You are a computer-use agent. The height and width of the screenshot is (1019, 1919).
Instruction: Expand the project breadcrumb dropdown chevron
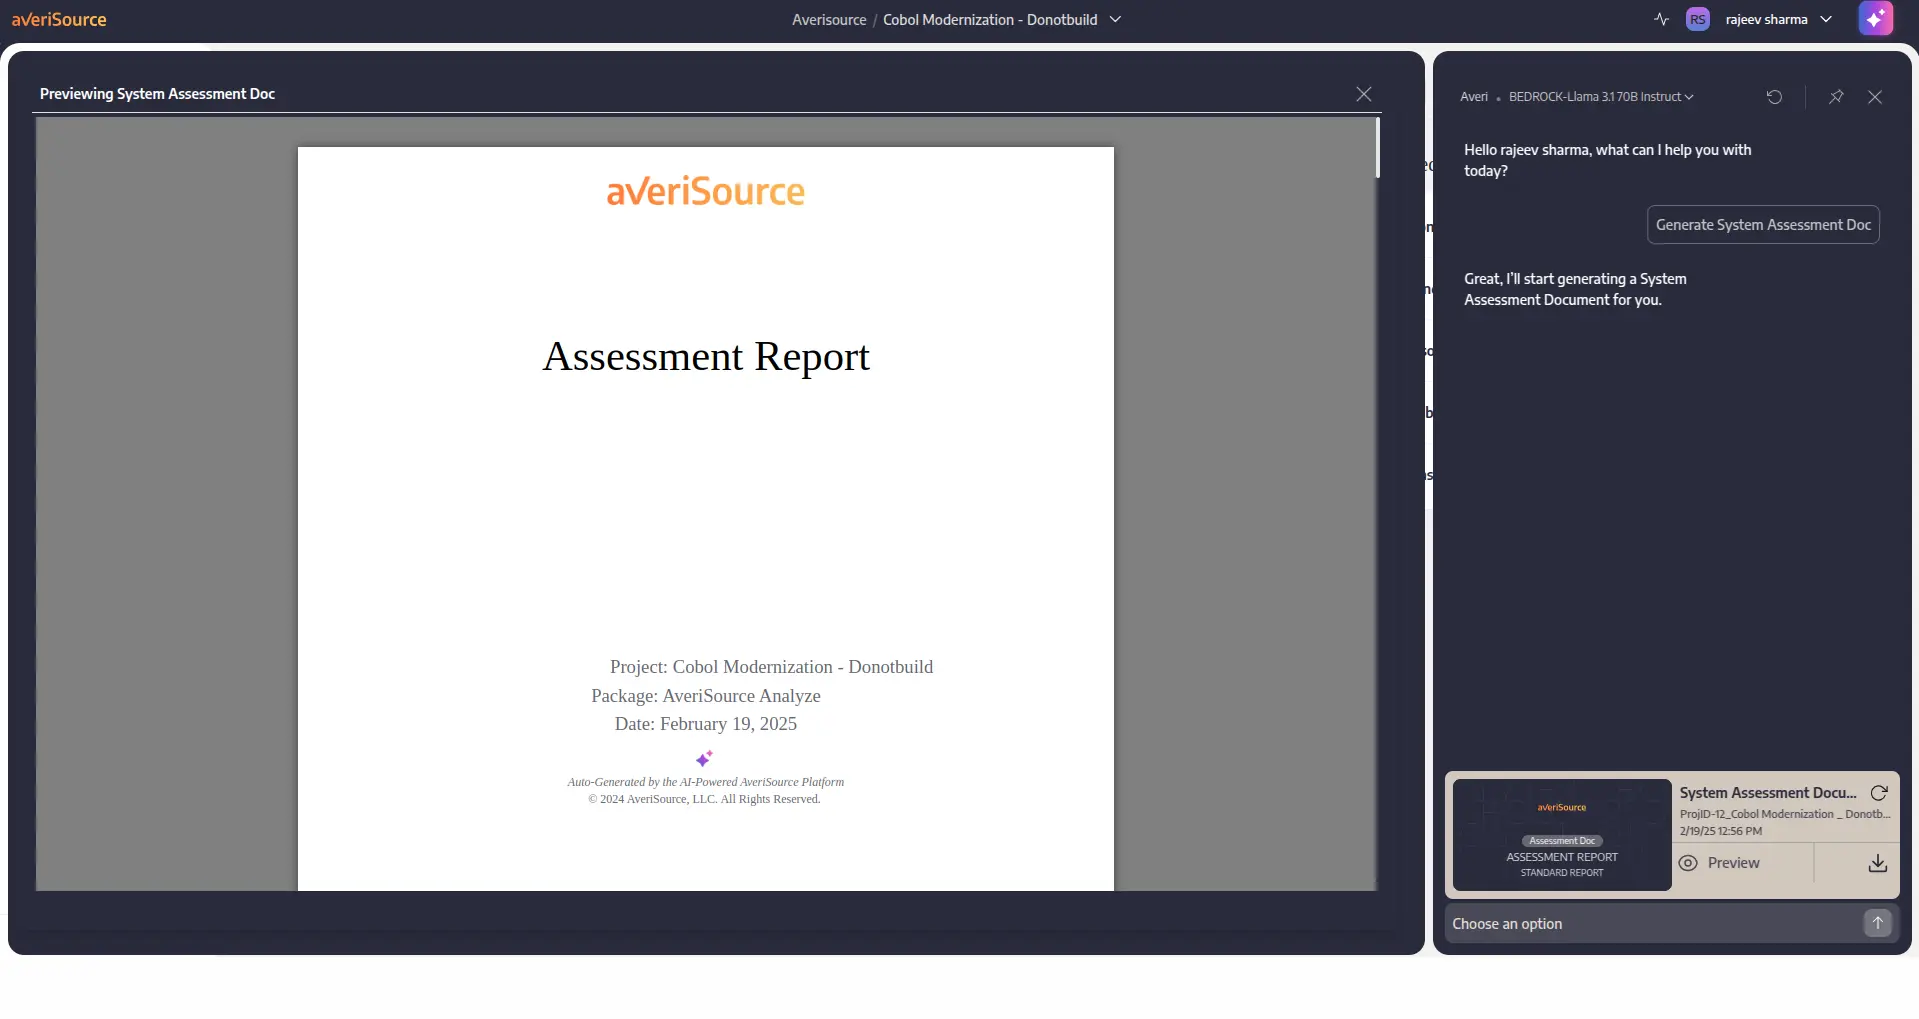coord(1115,19)
